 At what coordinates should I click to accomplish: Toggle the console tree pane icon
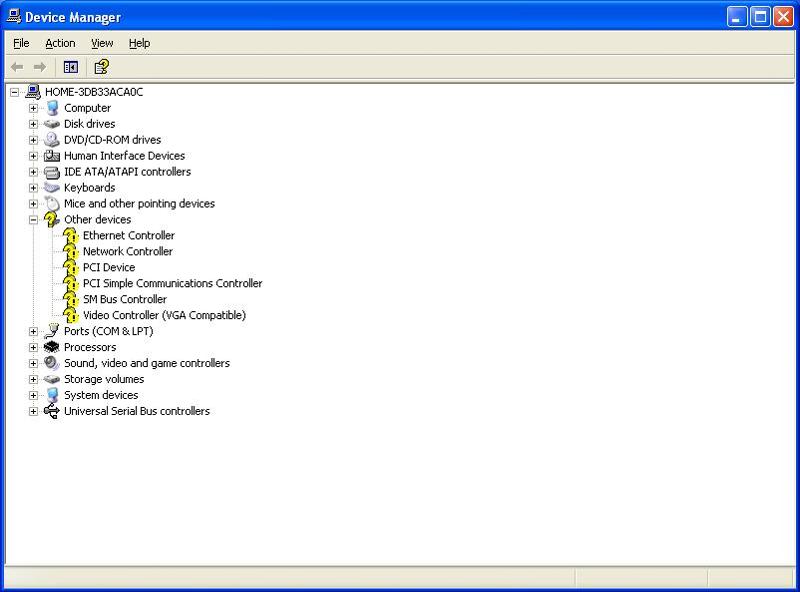(x=70, y=67)
